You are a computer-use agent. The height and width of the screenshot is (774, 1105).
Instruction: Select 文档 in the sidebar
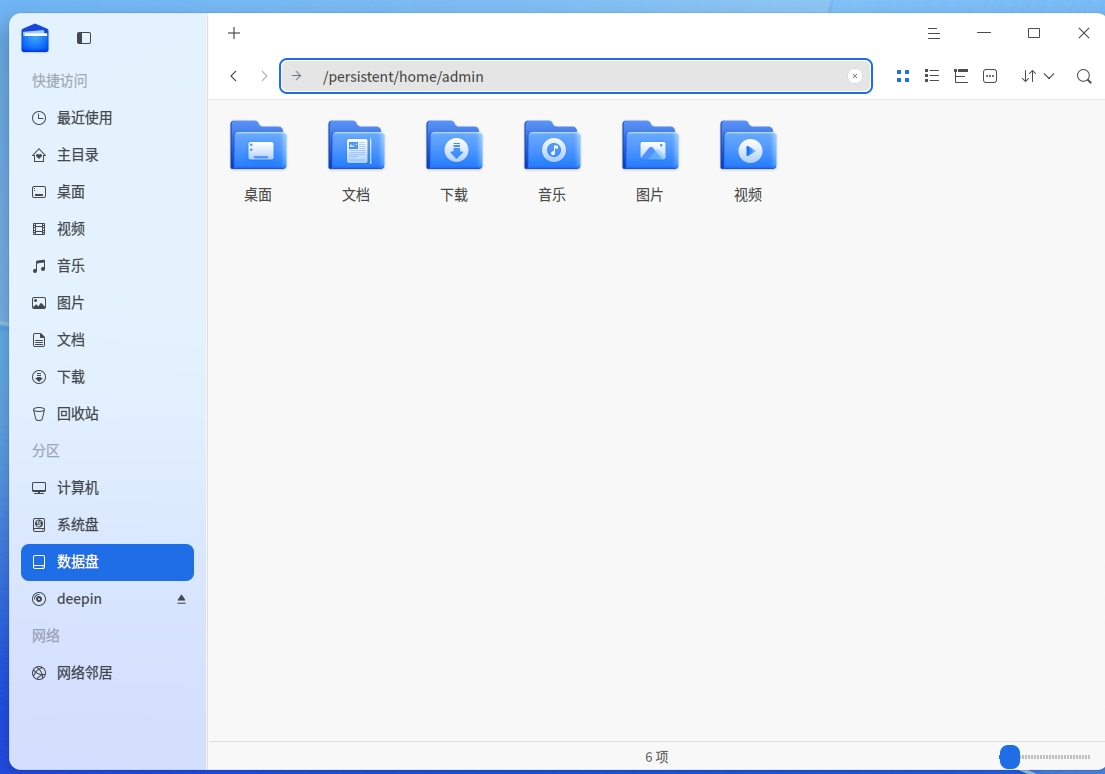(107, 340)
